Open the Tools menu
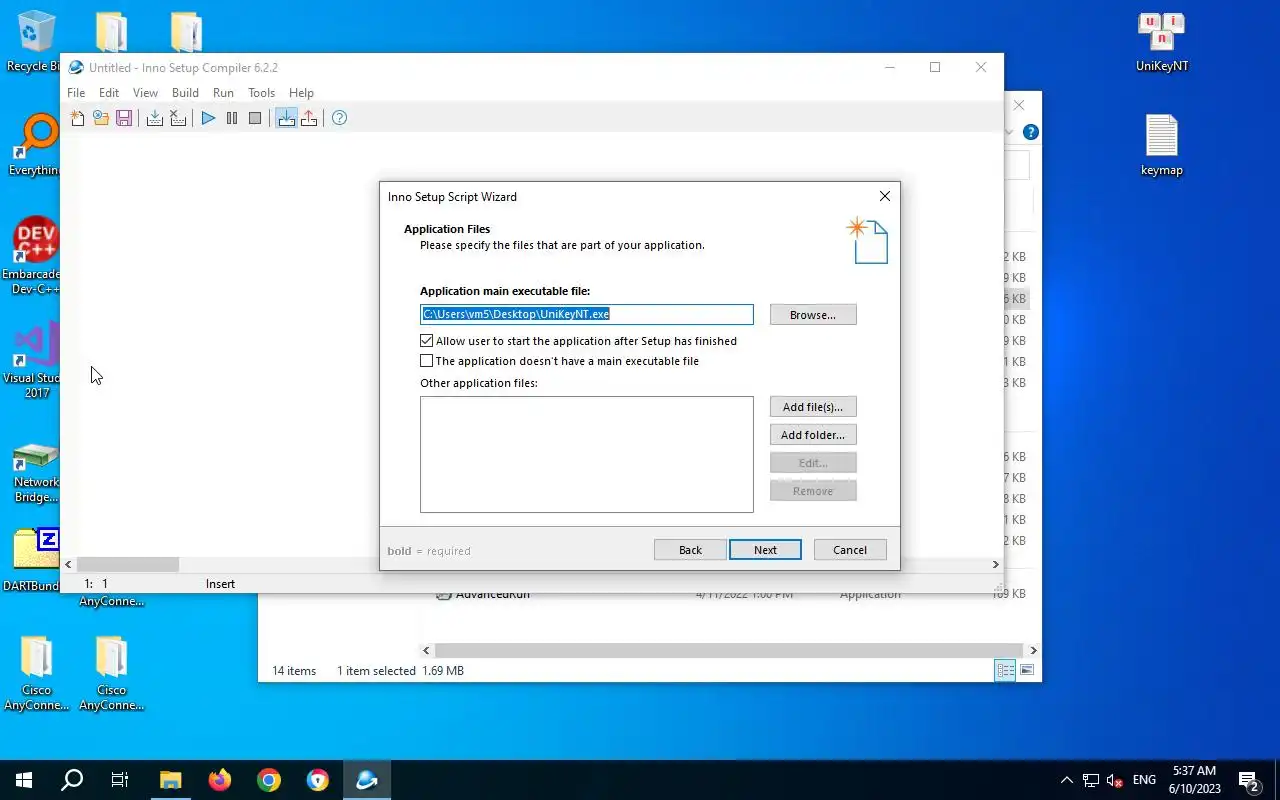 point(261,93)
